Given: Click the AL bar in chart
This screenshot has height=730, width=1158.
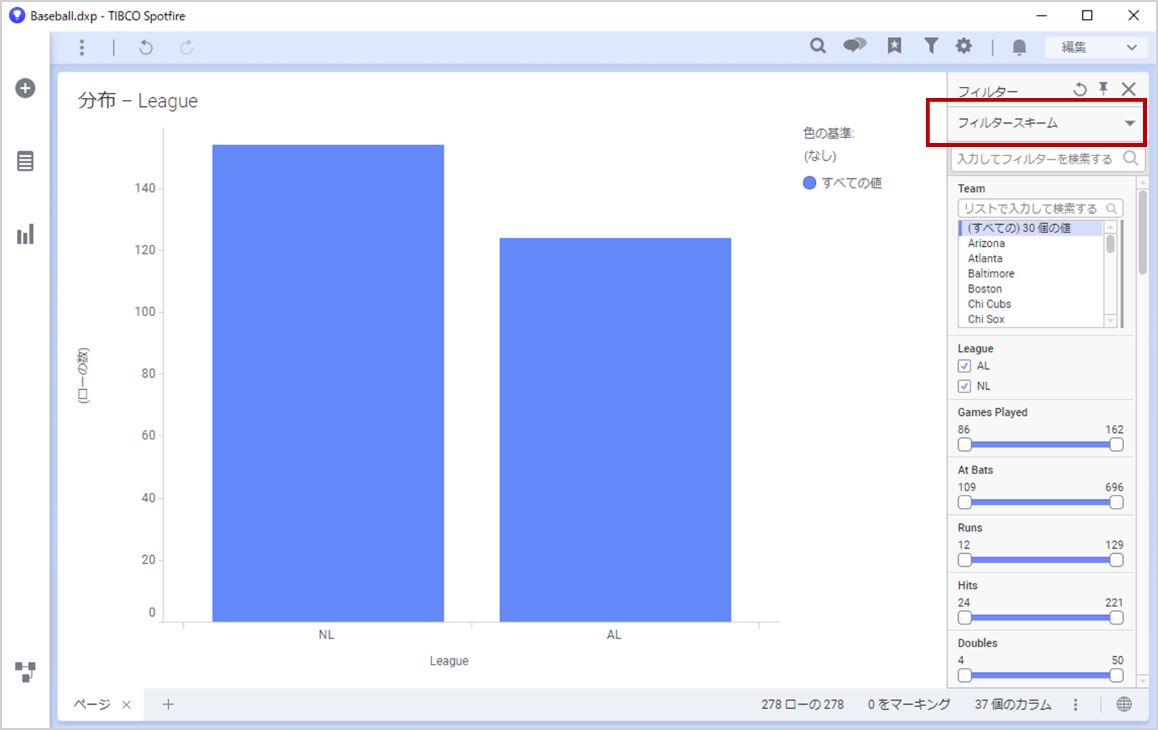Looking at the screenshot, I should 615,429.
